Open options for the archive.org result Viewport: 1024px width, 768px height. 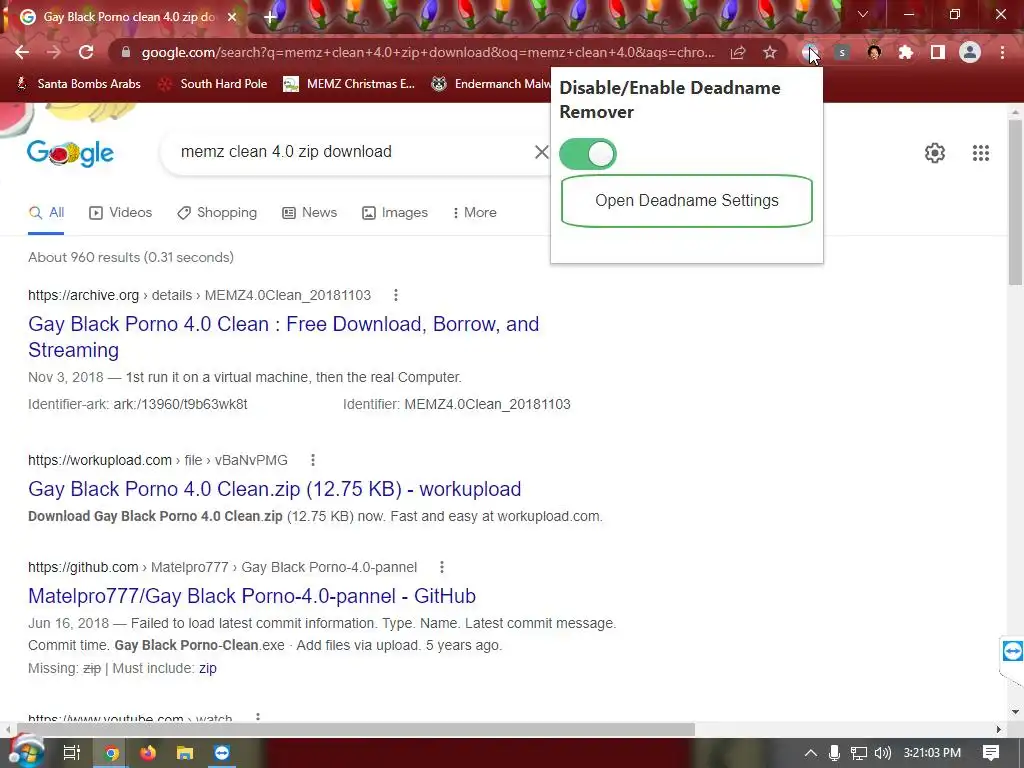[396, 295]
